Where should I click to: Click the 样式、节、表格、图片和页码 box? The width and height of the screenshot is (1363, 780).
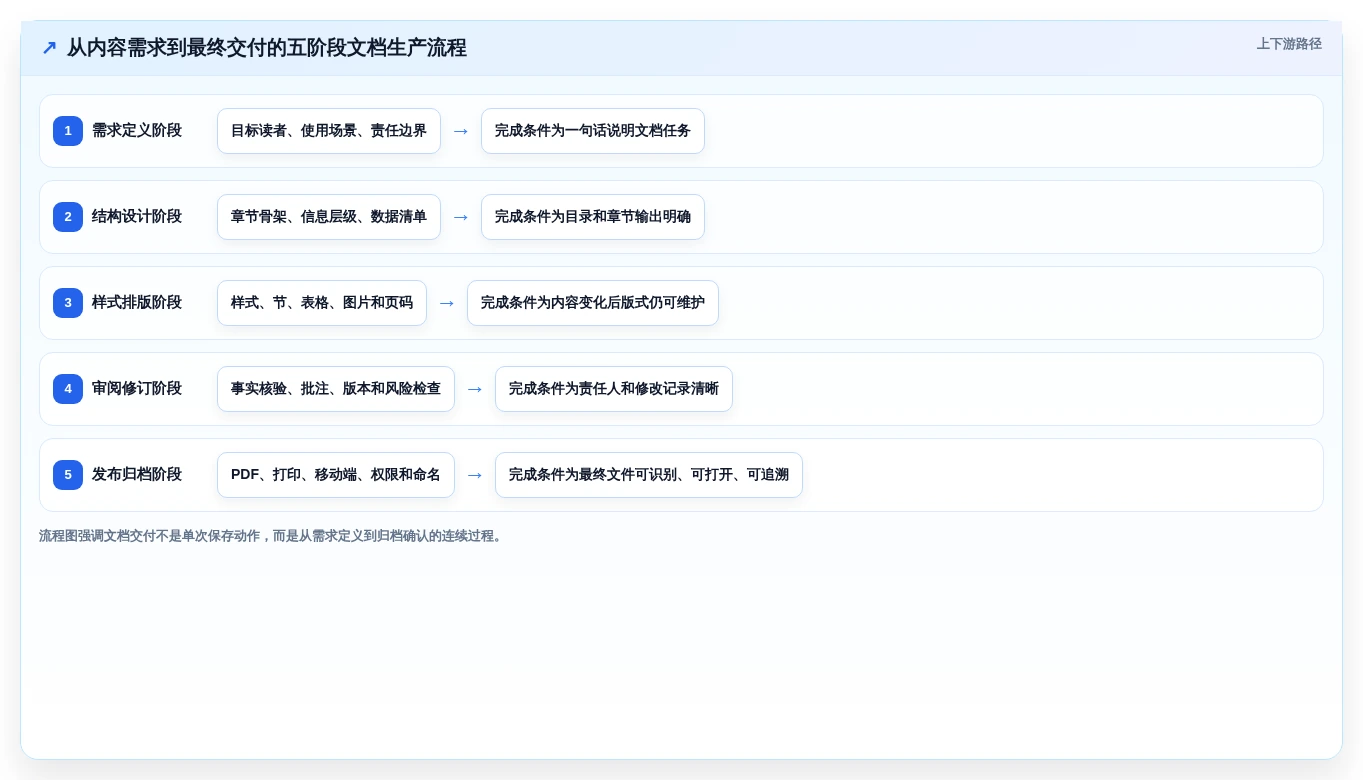pyautogui.click(x=322, y=303)
